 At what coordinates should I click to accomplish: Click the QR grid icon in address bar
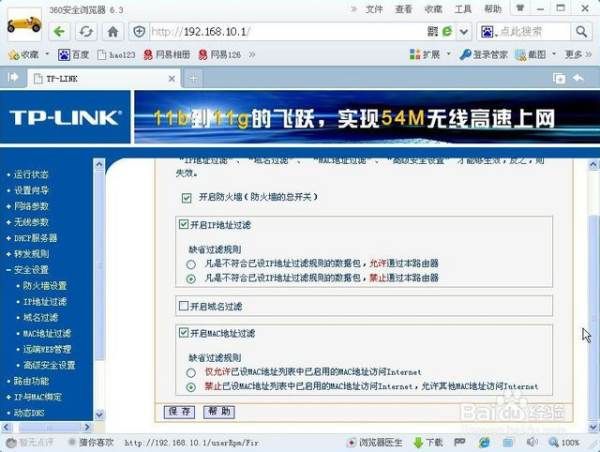click(433, 31)
